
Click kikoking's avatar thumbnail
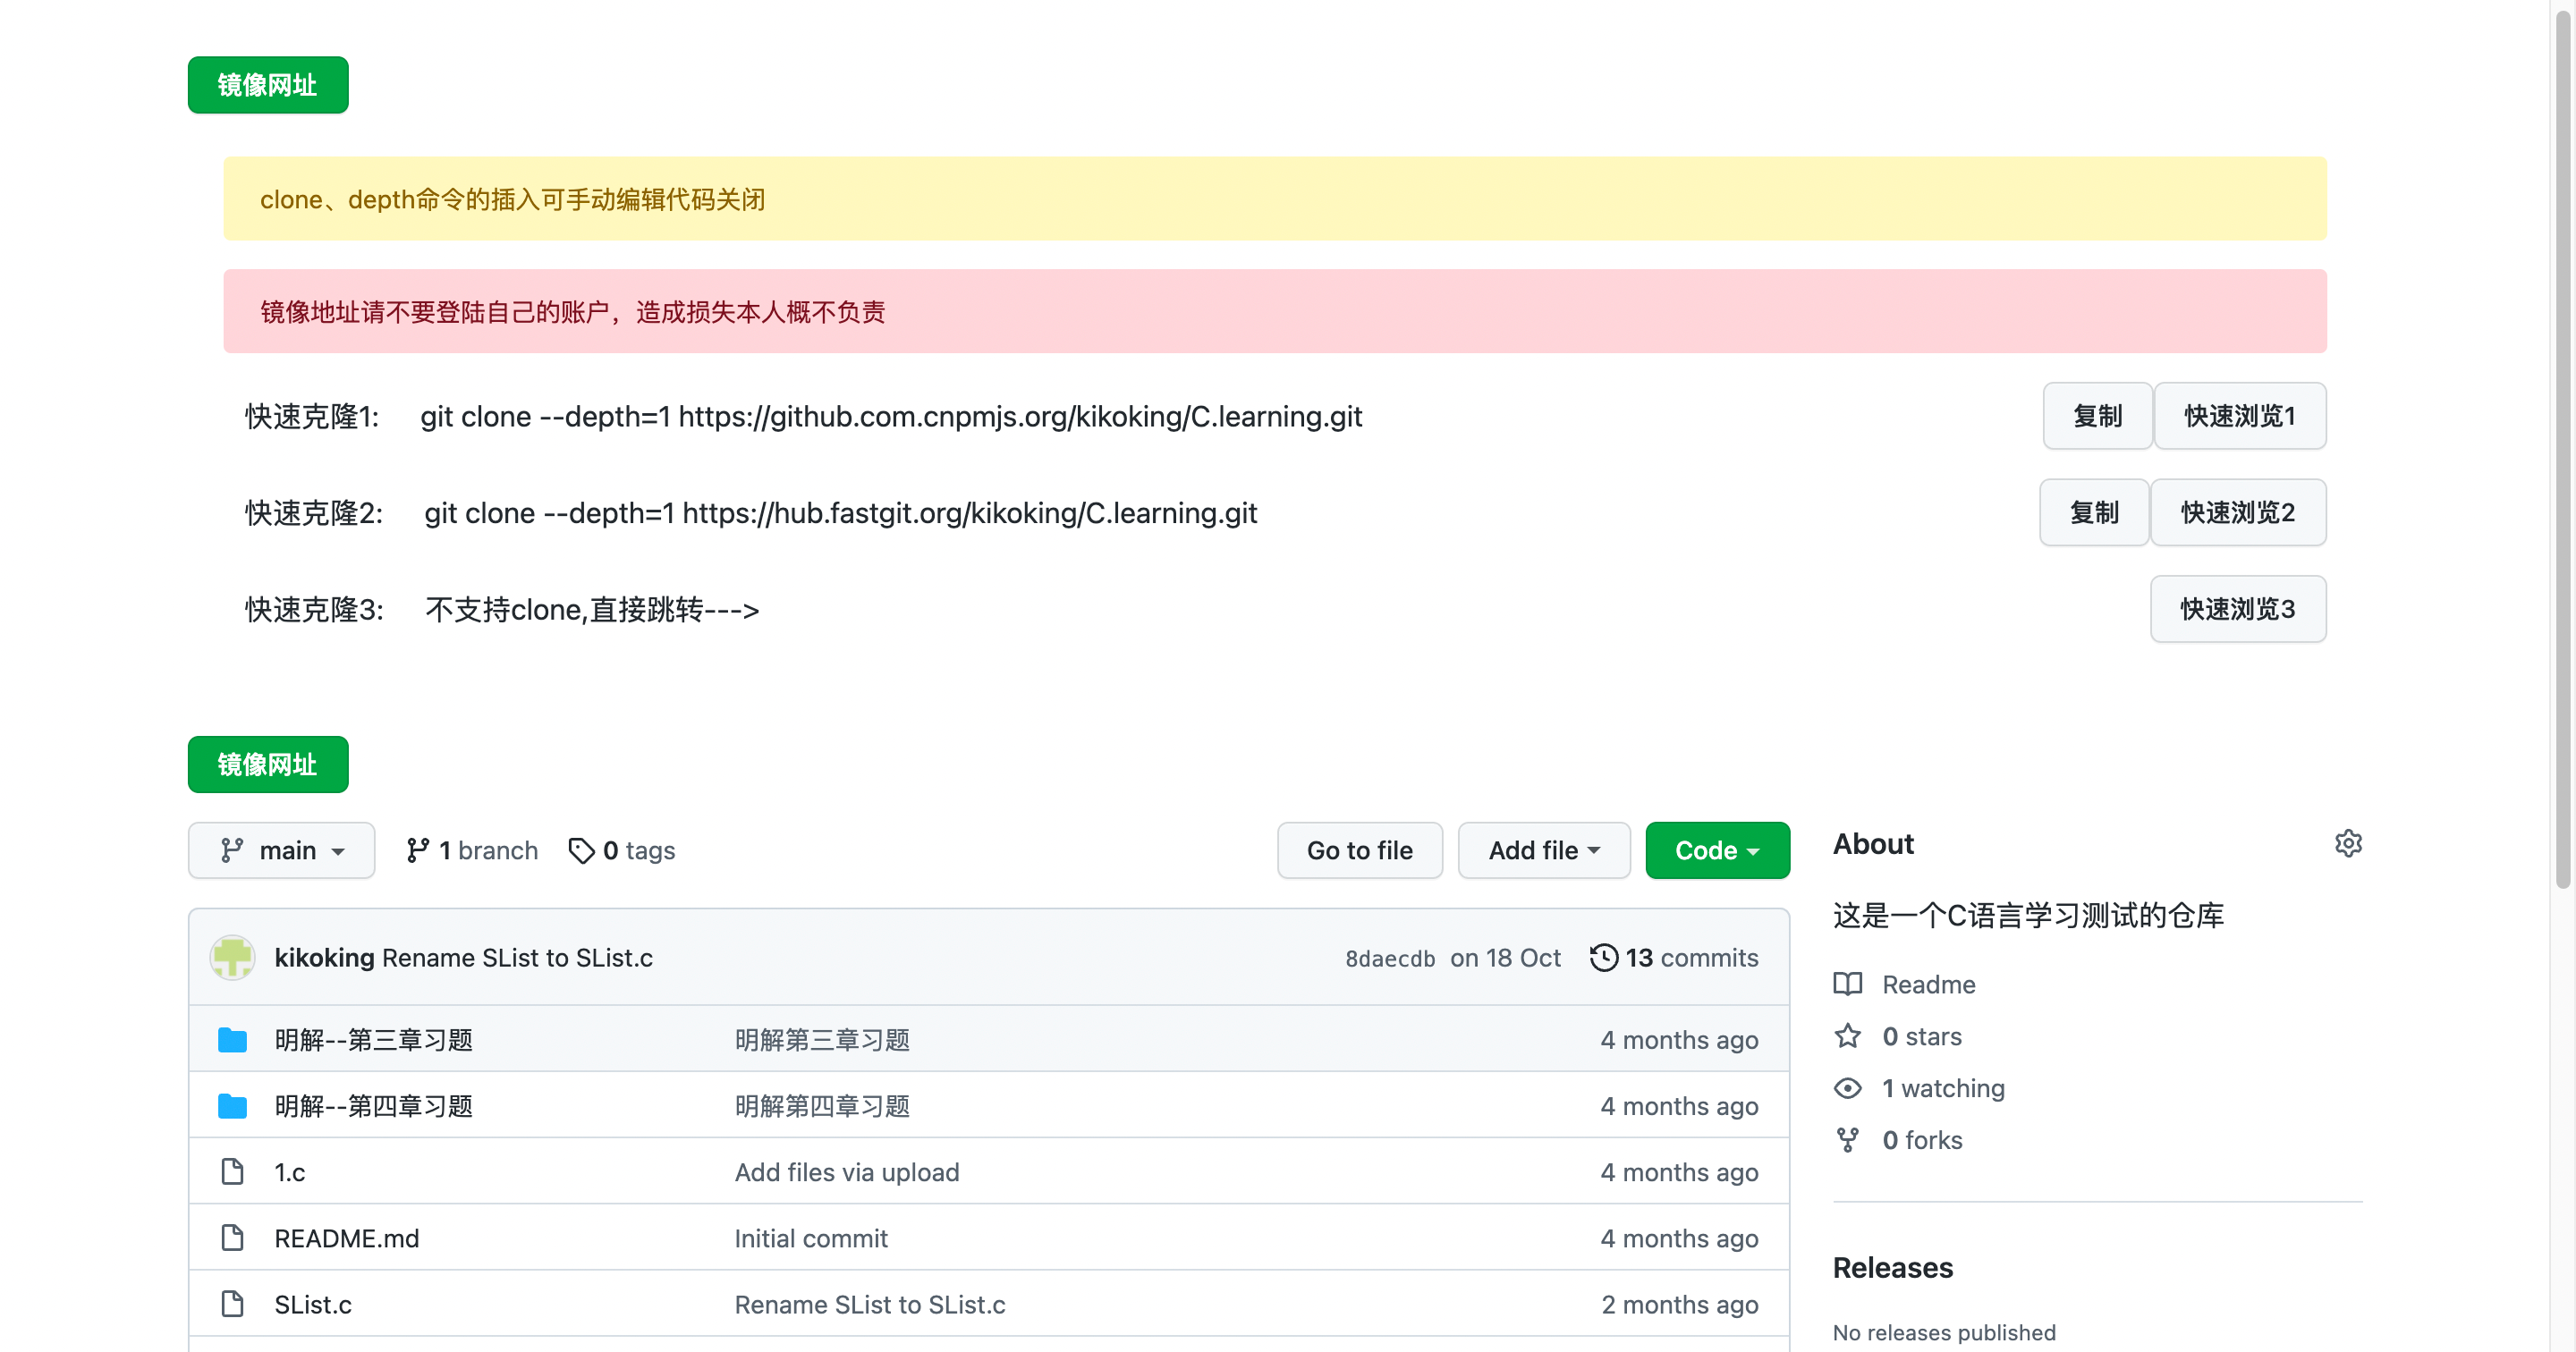coord(232,957)
